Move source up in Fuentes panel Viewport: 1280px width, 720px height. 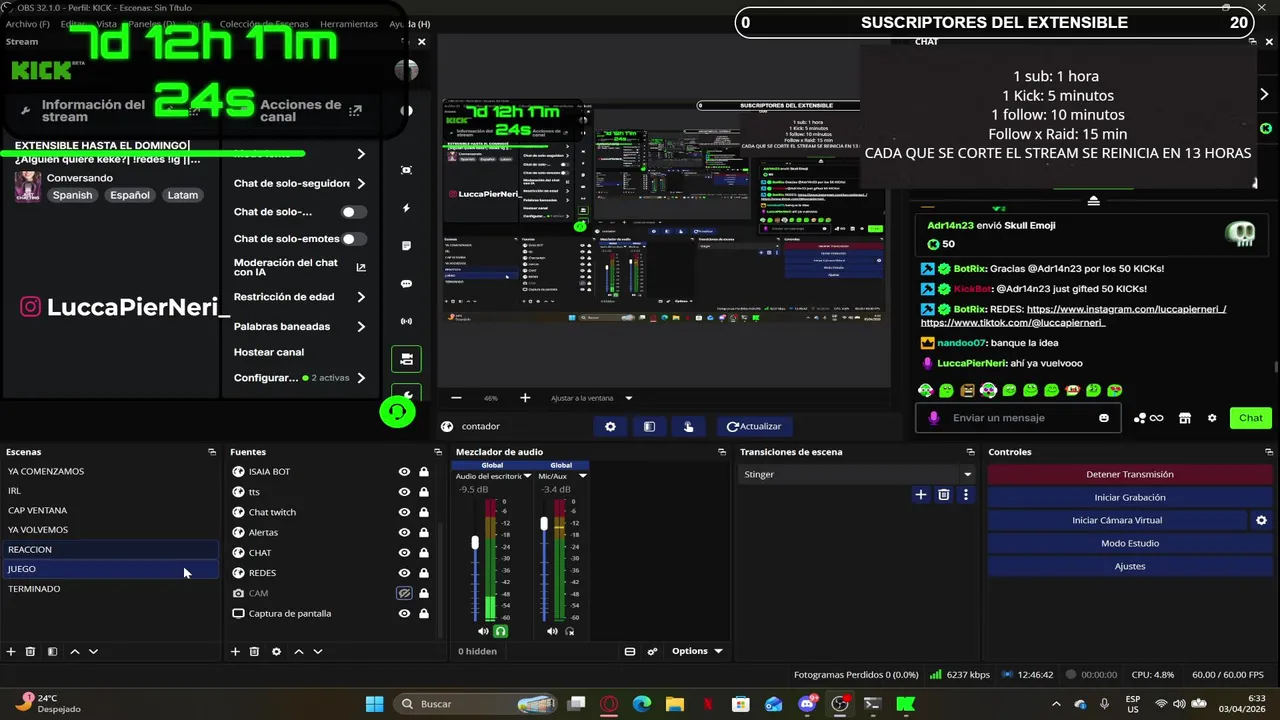(x=298, y=651)
